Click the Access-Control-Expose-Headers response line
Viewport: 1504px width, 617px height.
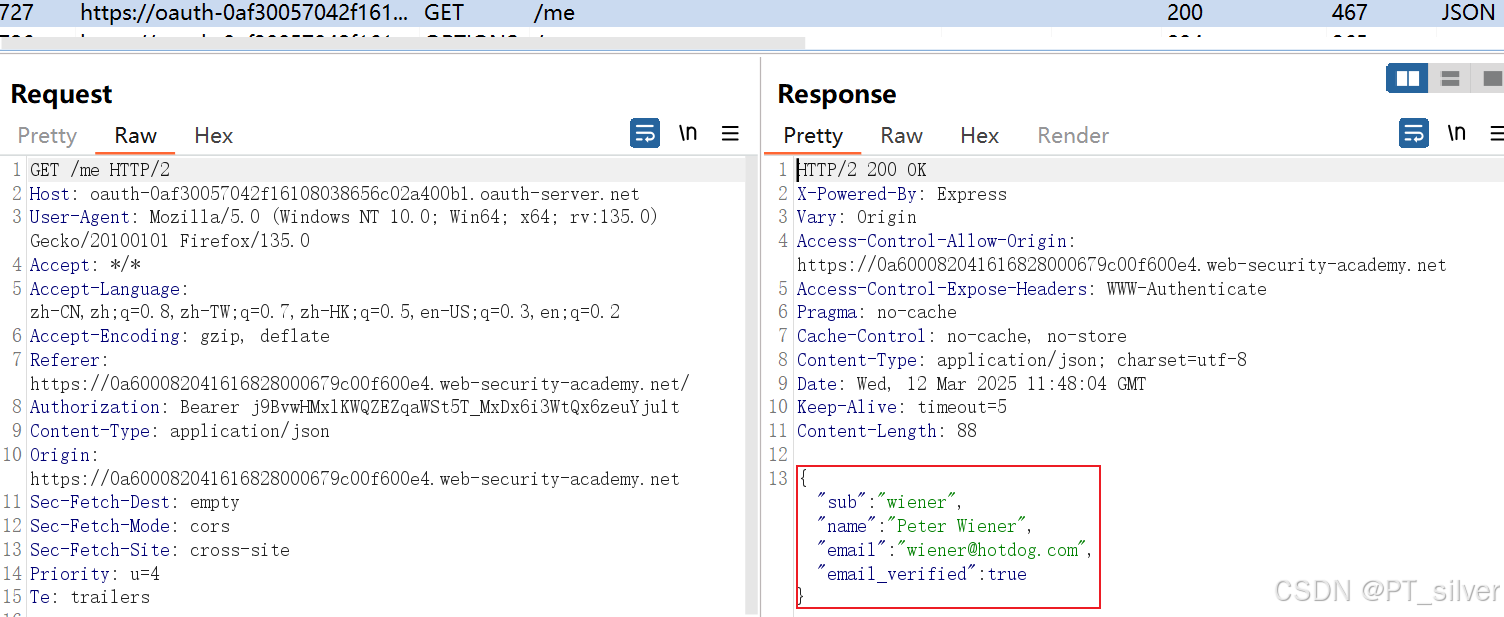[1031, 289]
